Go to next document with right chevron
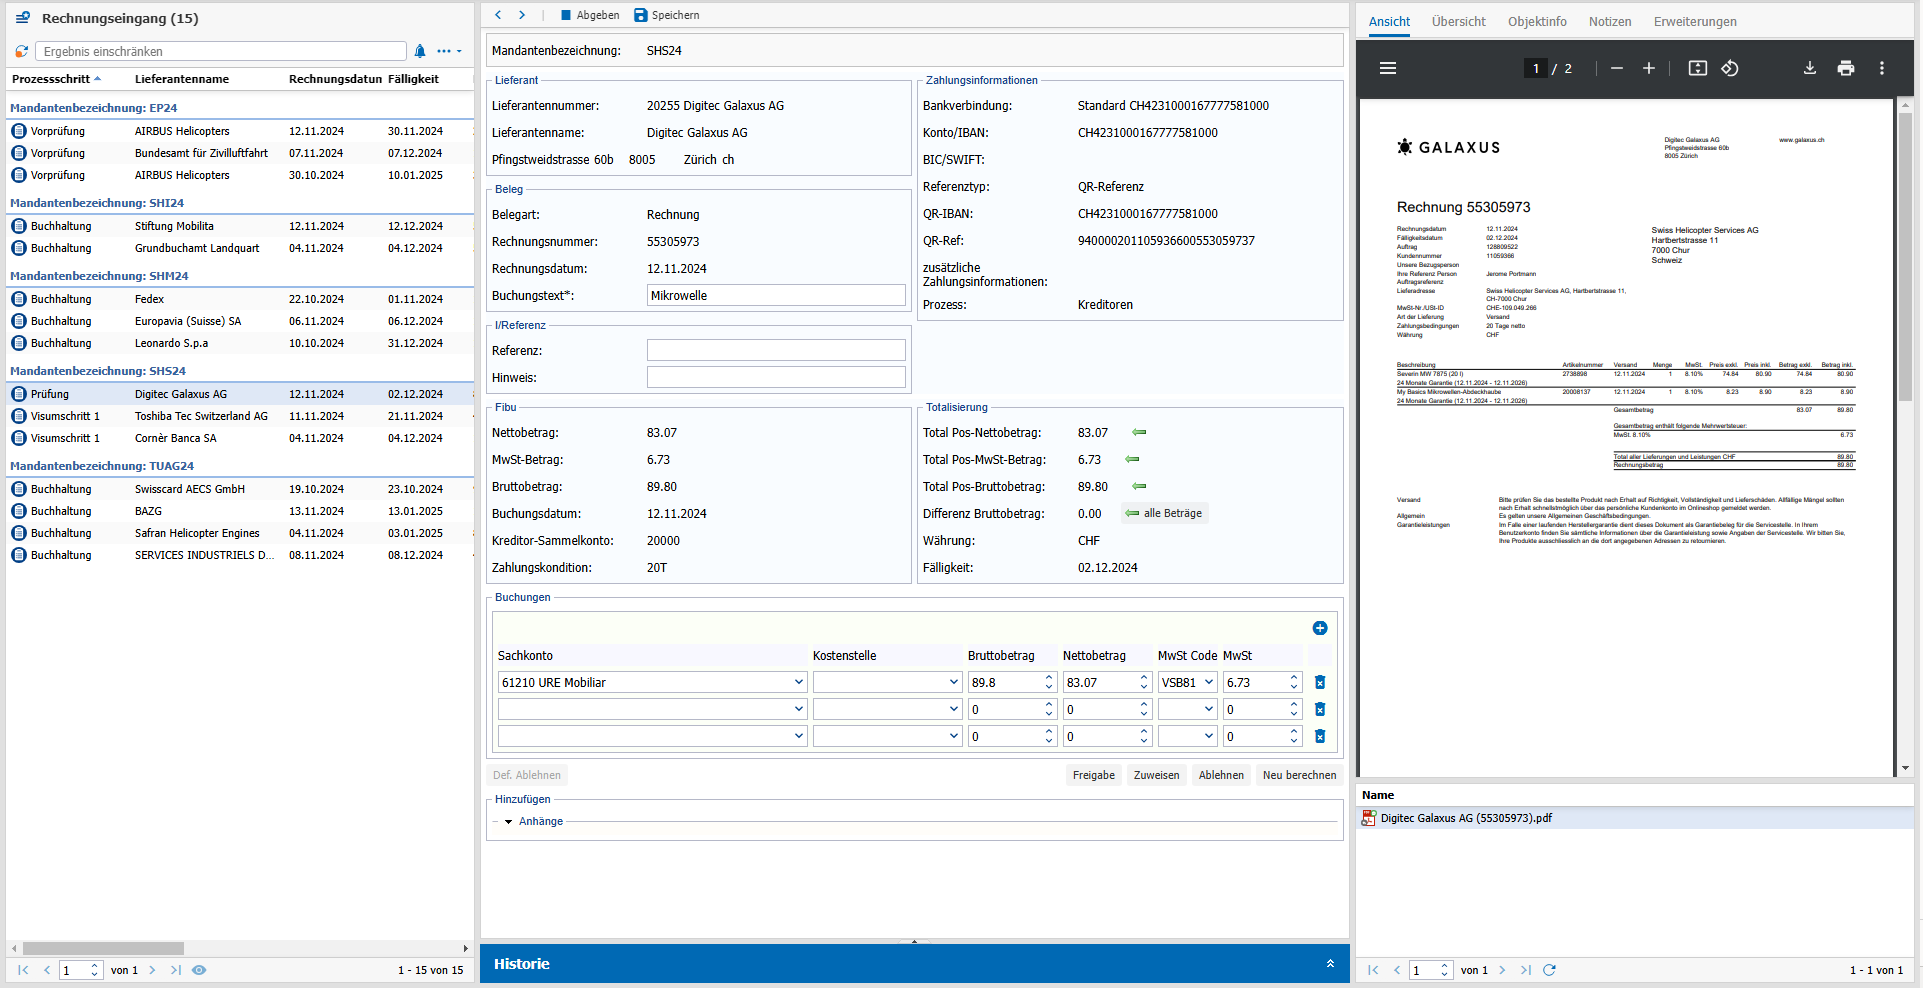1923x988 pixels. click(x=522, y=15)
